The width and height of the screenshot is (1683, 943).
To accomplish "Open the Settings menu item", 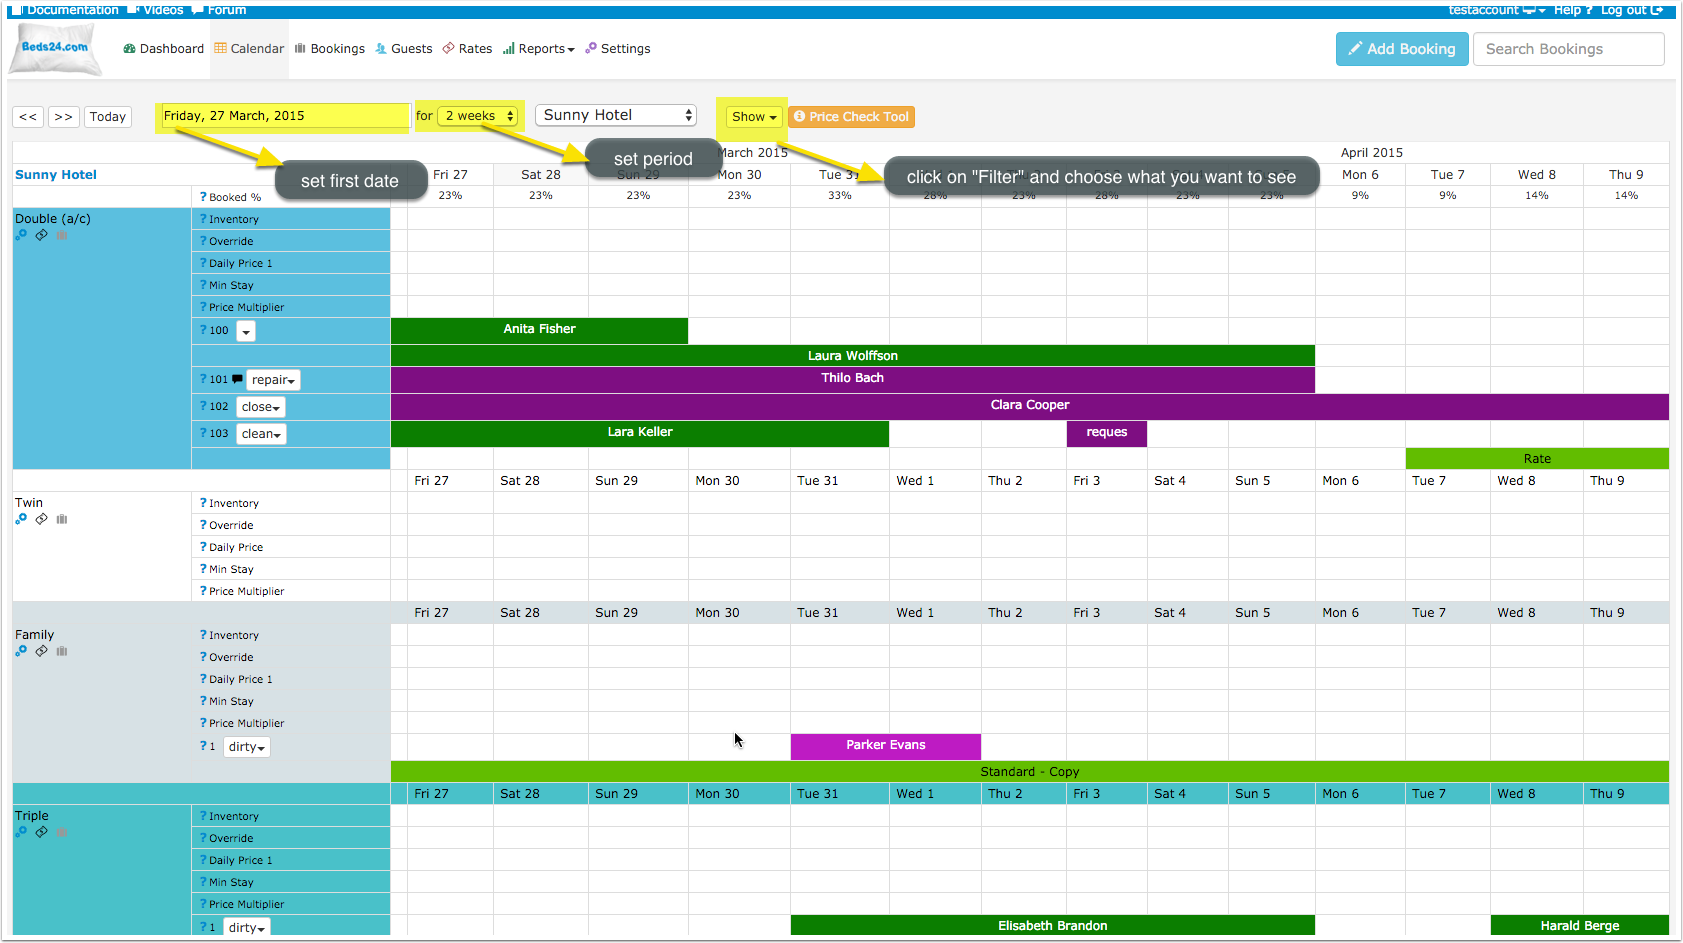I will coord(618,49).
